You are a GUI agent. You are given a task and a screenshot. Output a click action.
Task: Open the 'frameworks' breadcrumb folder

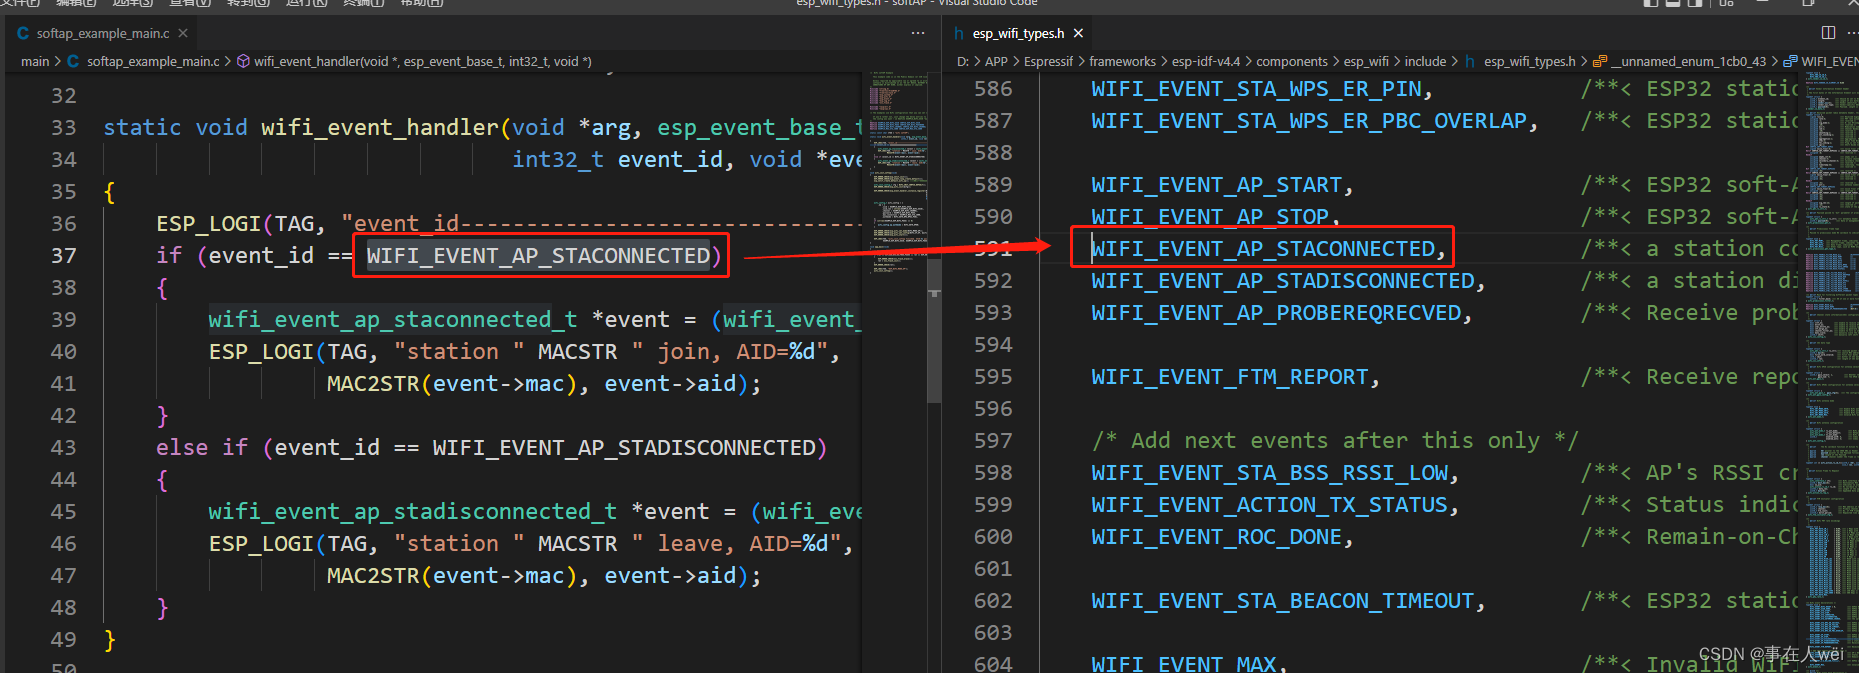coord(1122,61)
